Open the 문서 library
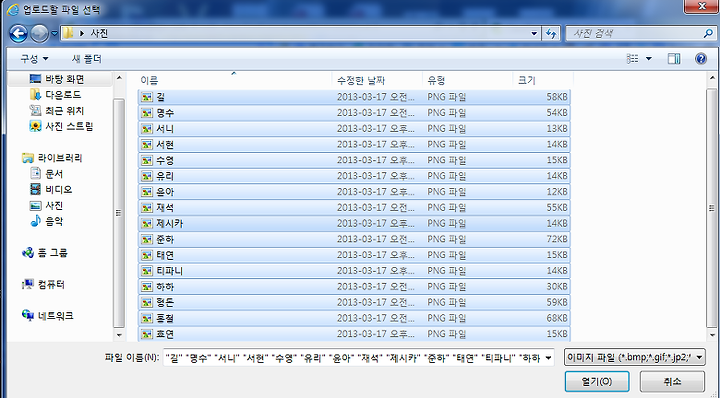 [46, 174]
